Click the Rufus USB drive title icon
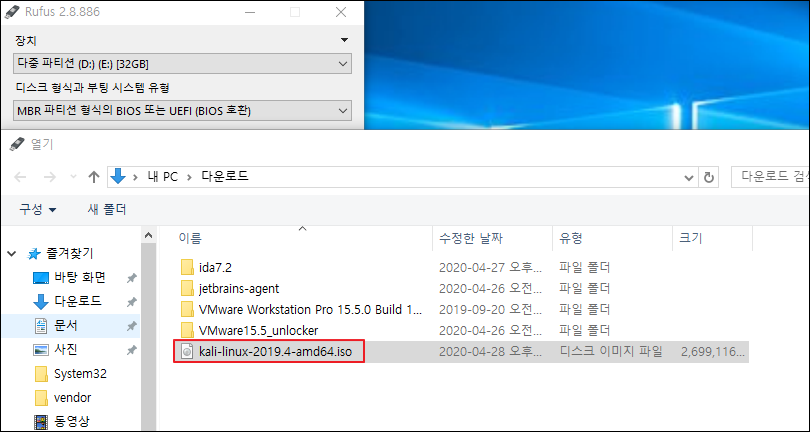 pos(13,12)
